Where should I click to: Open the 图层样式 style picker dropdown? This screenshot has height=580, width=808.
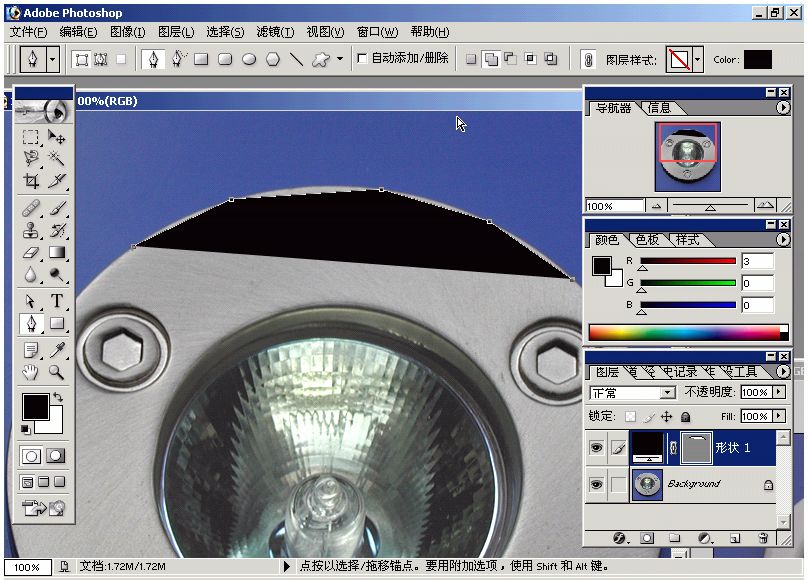tap(697, 59)
